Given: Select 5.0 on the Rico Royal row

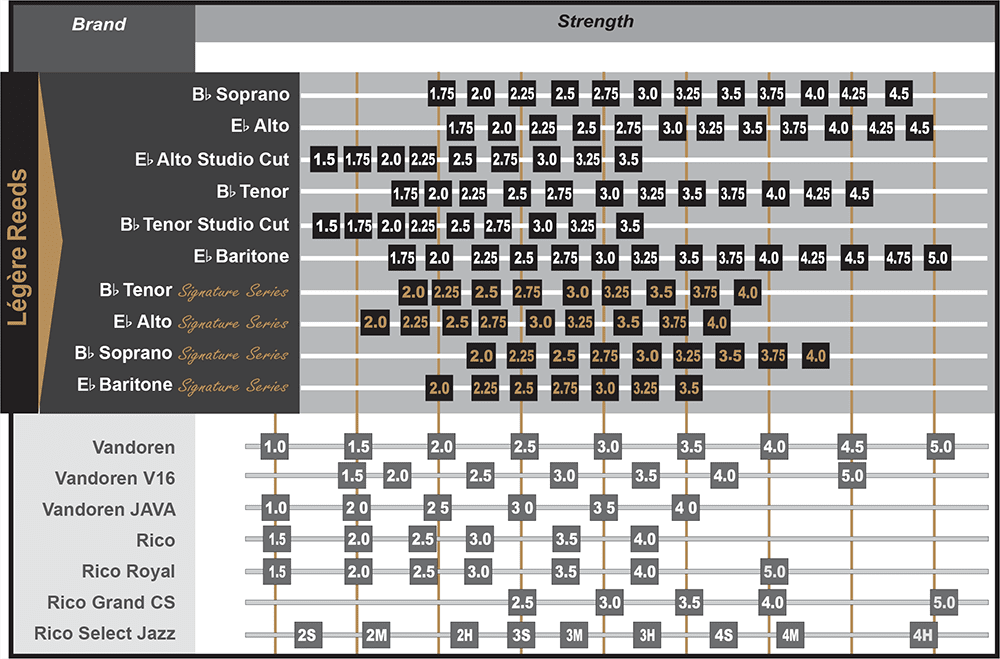Looking at the screenshot, I should point(774,572).
